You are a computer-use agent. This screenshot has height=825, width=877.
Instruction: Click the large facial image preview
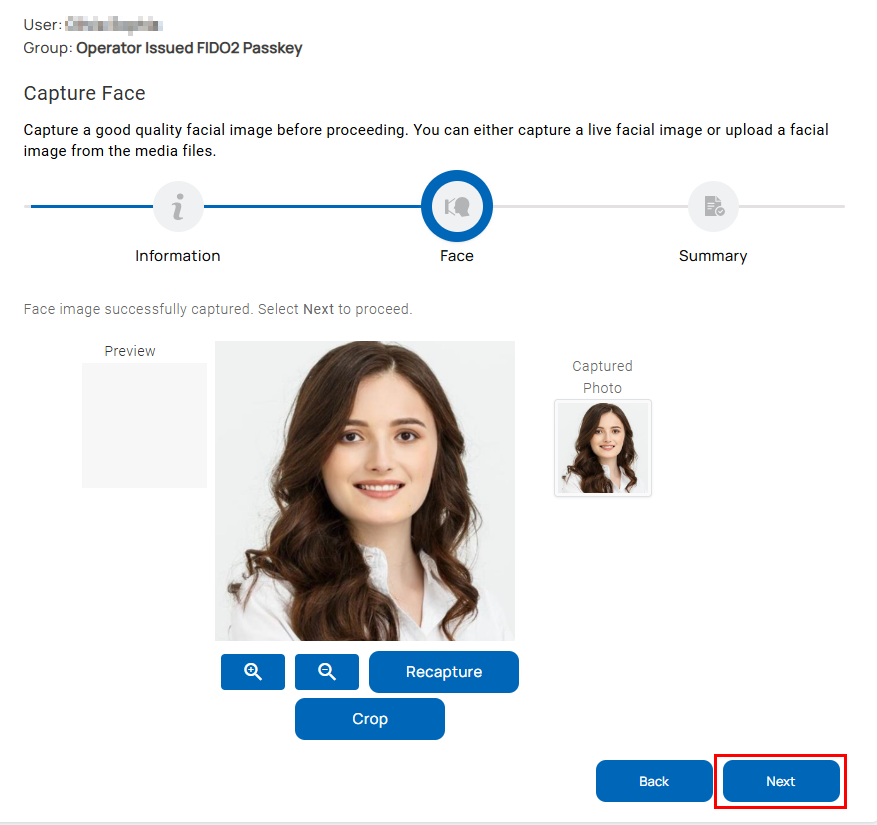click(x=364, y=490)
